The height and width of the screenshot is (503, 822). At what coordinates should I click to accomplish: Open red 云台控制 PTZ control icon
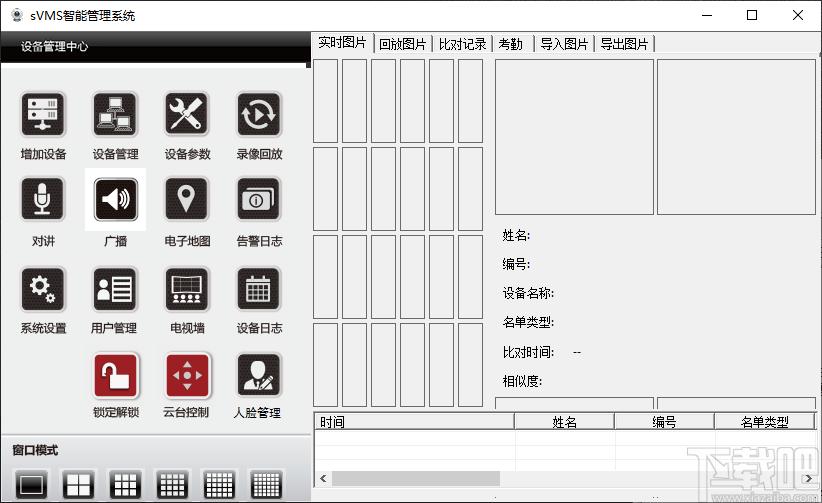pos(187,376)
